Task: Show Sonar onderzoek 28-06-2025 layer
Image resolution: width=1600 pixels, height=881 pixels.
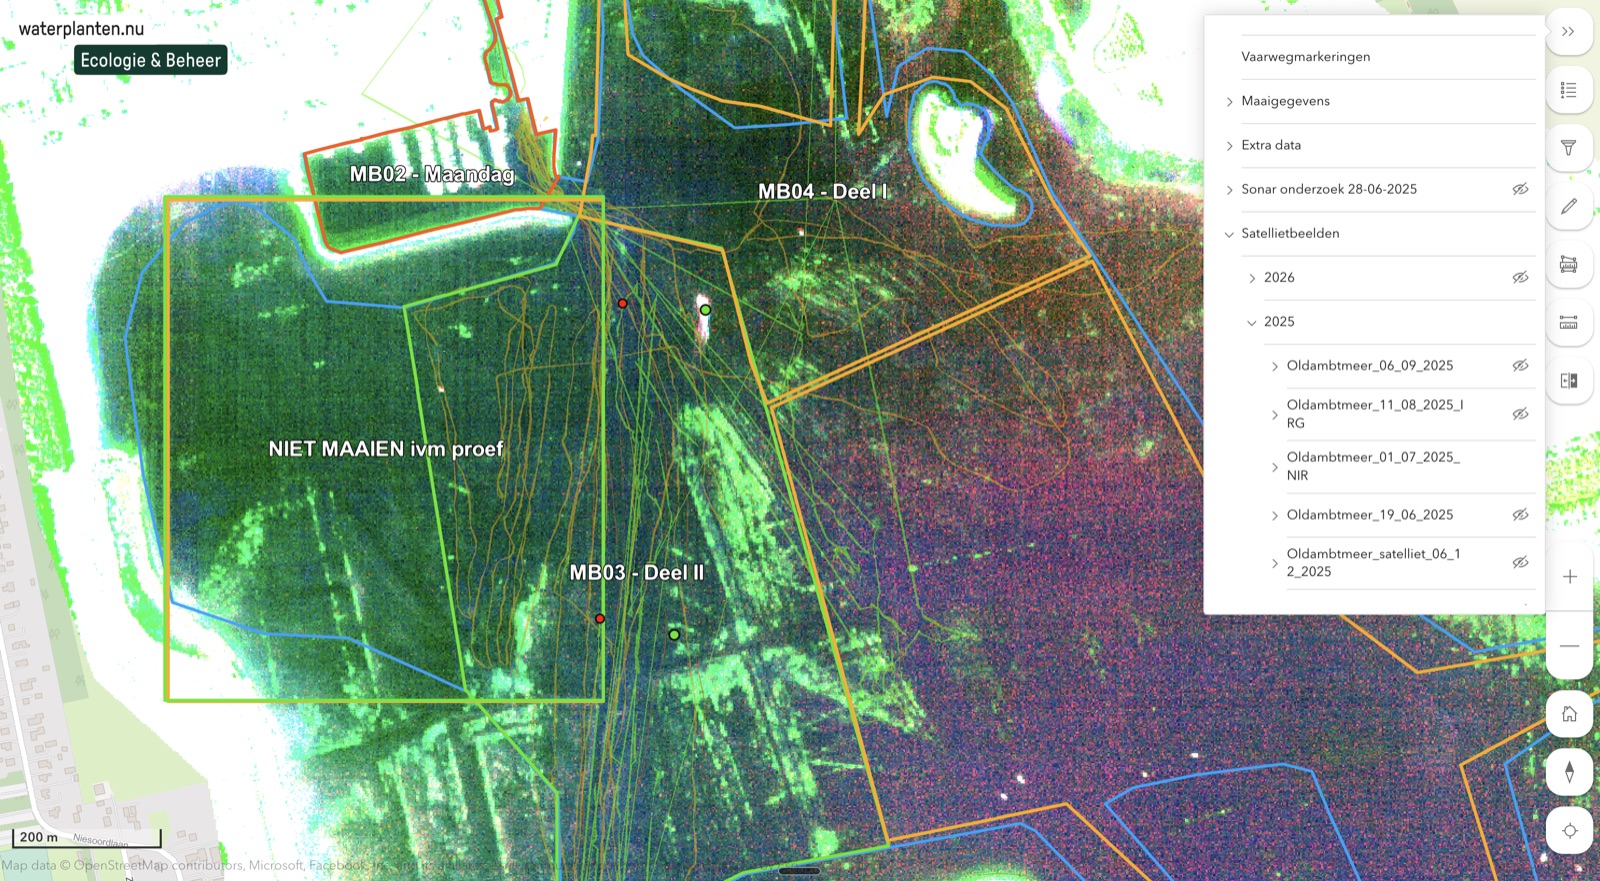Action: pos(1520,189)
